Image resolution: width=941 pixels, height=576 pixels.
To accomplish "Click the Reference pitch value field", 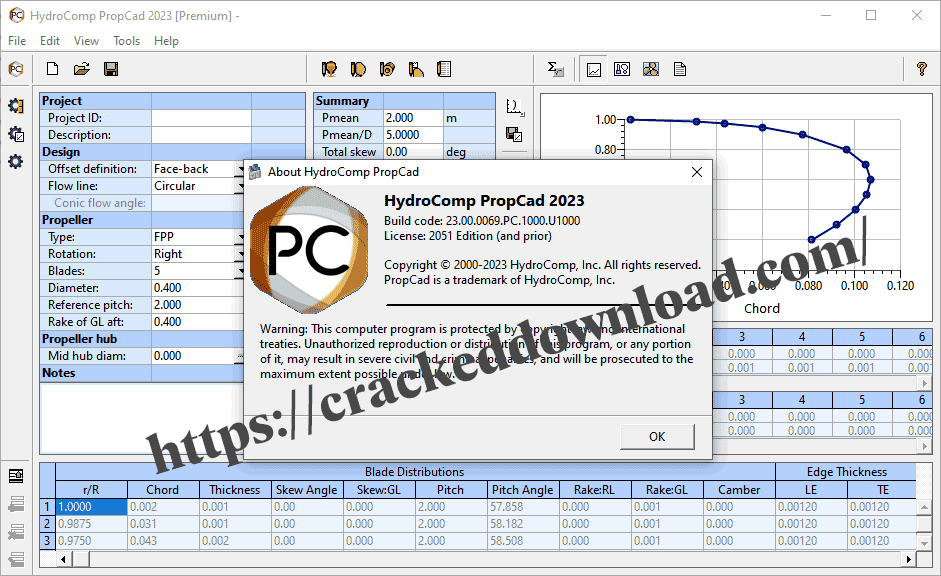I will pos(197,305).
